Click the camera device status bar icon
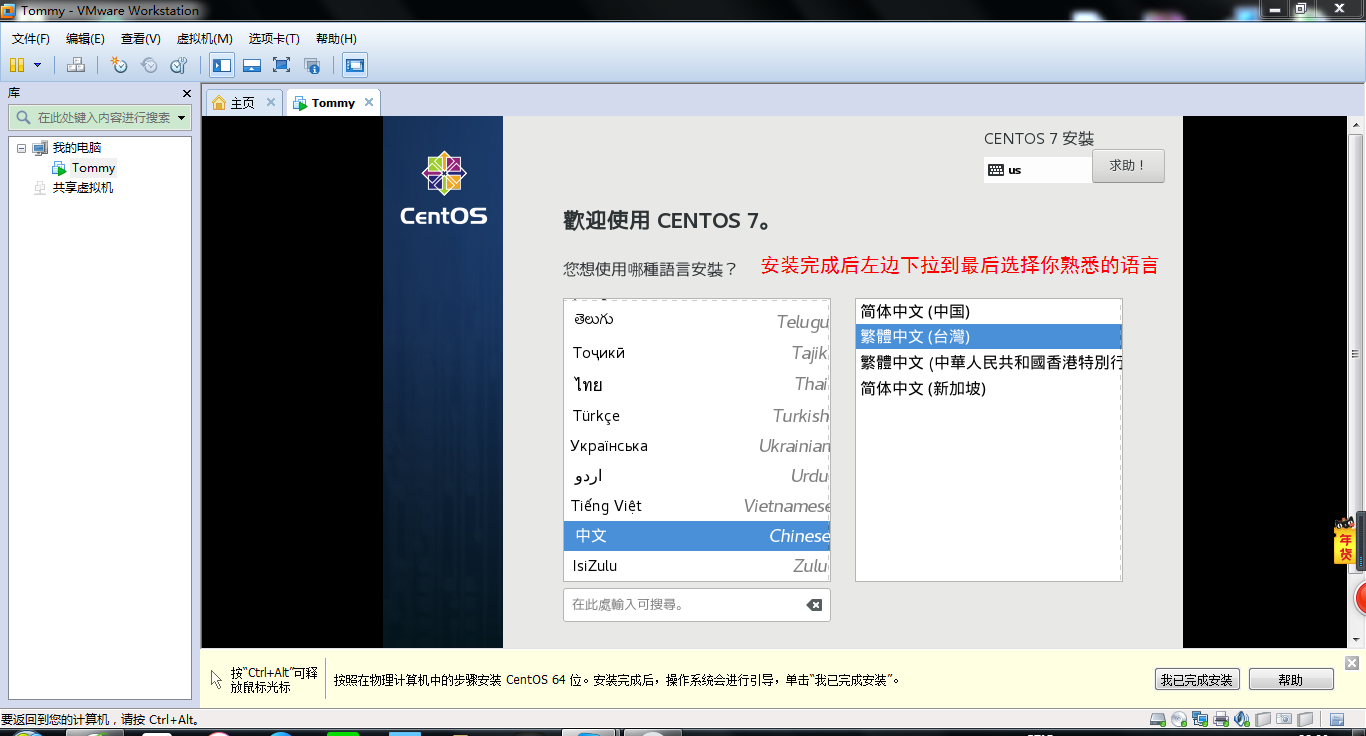The height and width of the screenshot is (736, 1366). (1284, 719)
